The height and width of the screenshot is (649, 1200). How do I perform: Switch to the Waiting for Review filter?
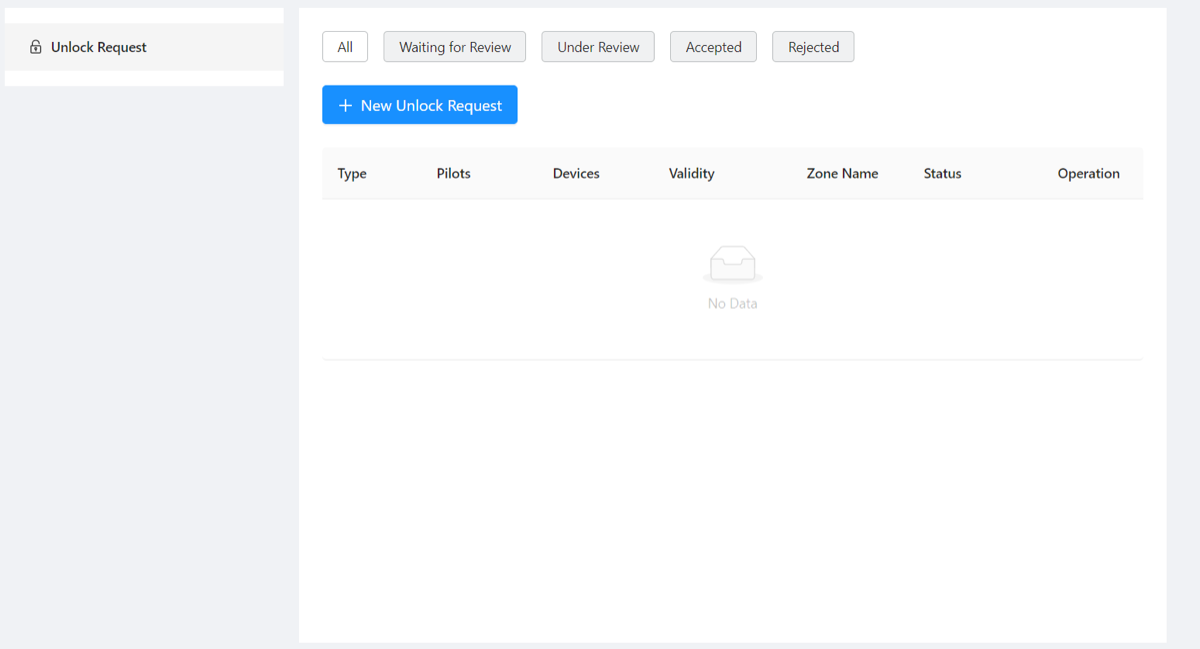454,46
